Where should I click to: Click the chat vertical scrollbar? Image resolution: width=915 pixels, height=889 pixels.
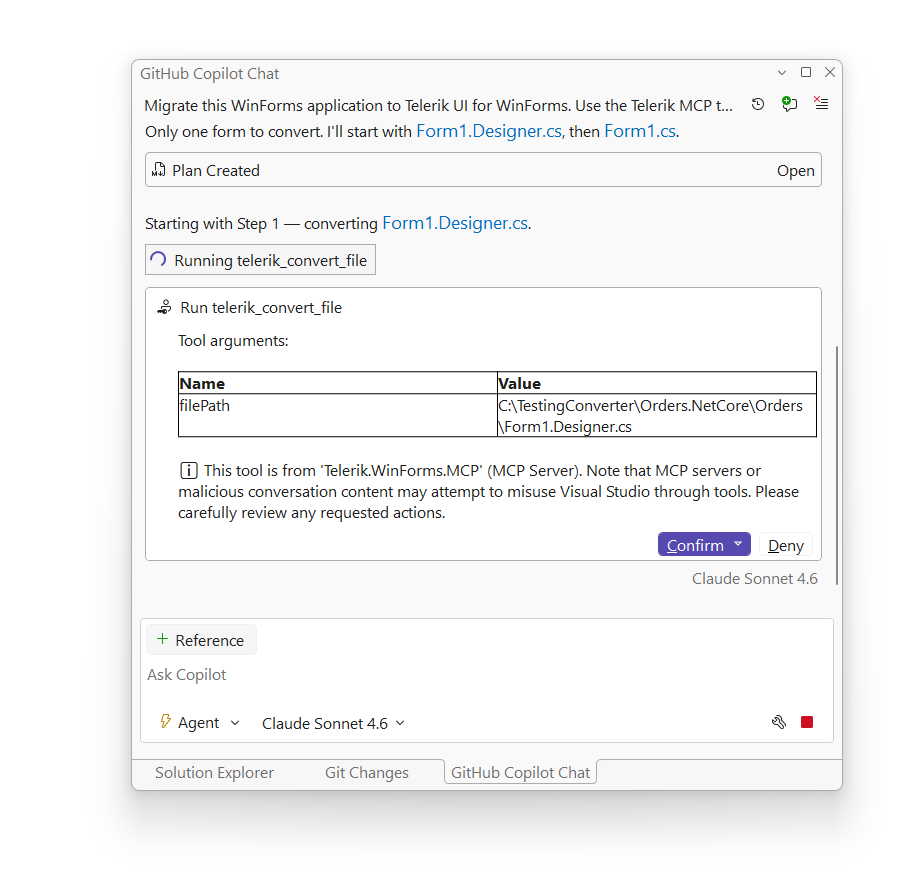[837, 465]
